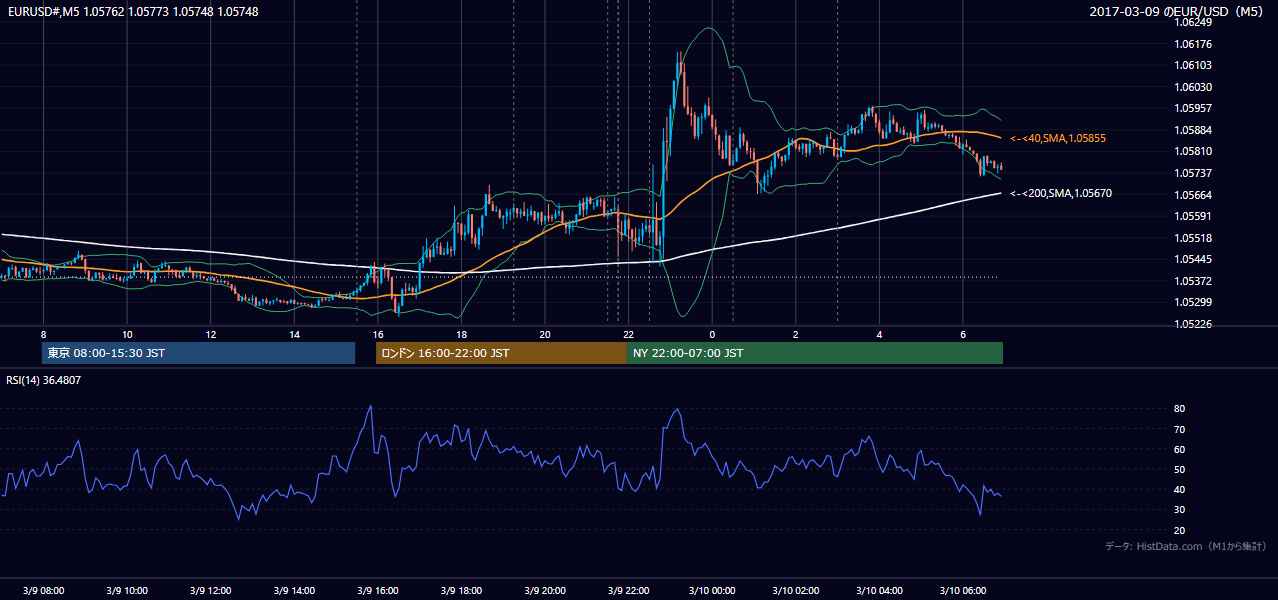Image resolution: width=1278 pixels, height=600 pixels.
Task: Click hour 8 on the price chart time axis
Action: click(x=43, y=334)
